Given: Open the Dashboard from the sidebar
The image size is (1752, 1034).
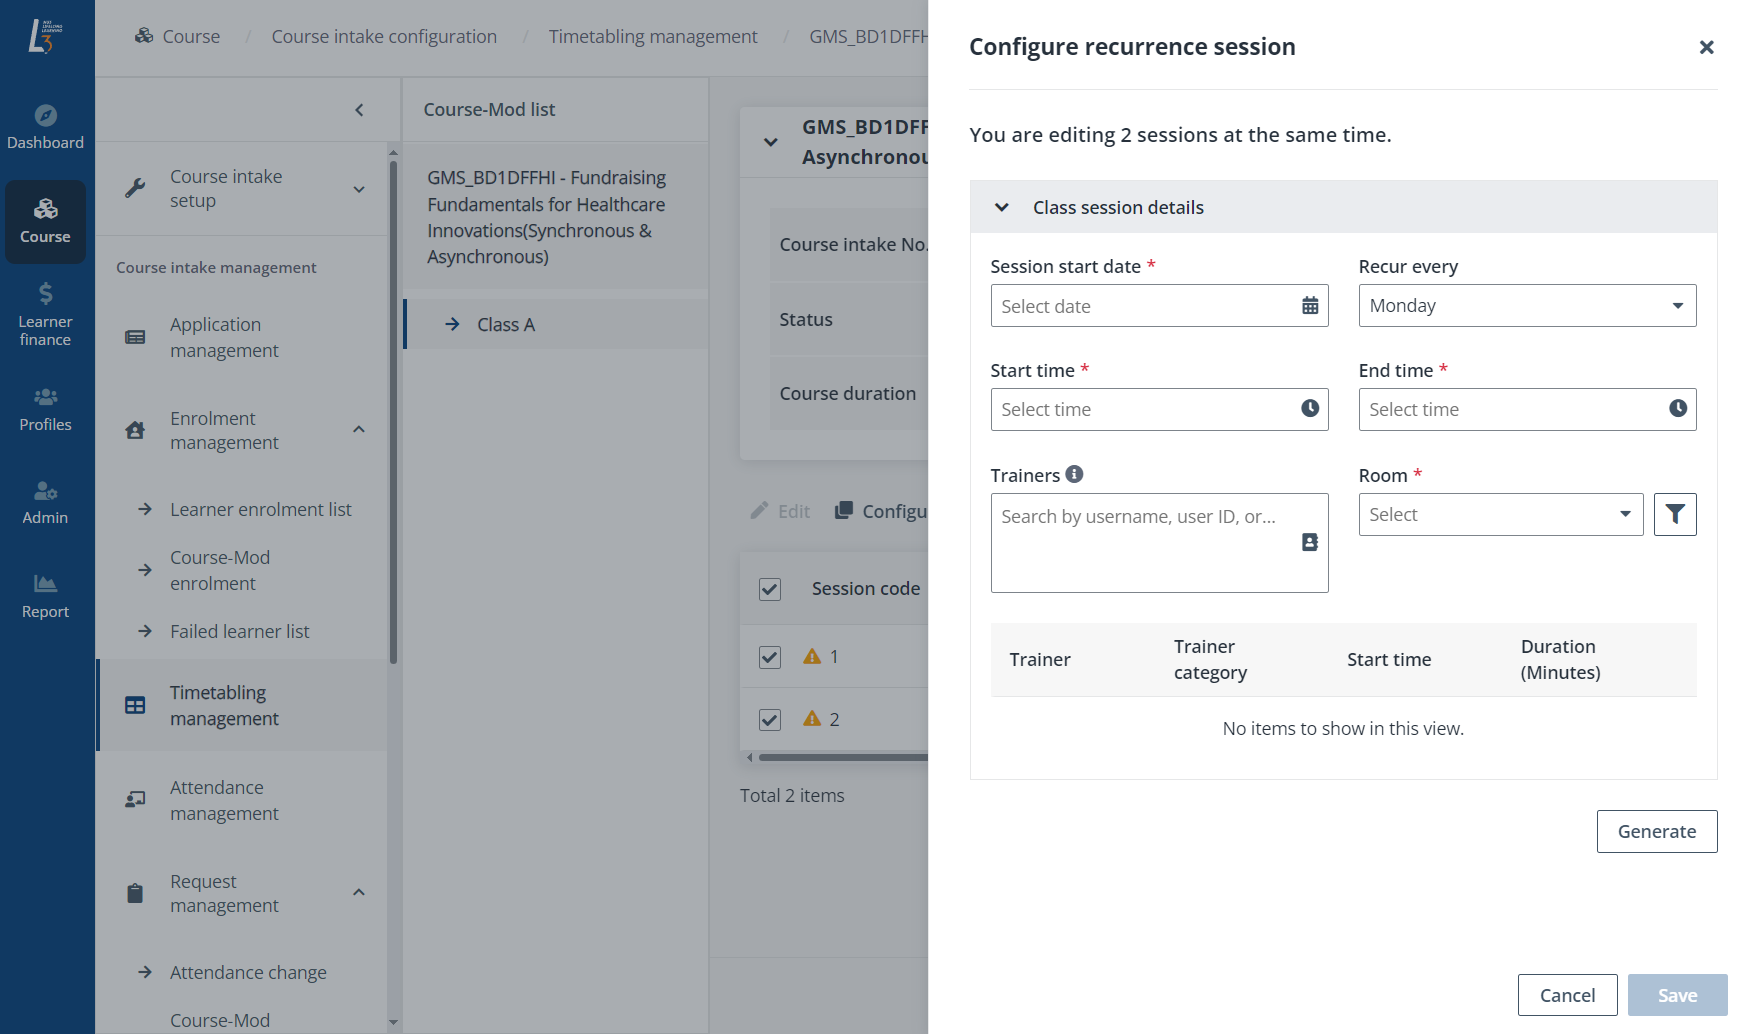Looking at the screenshot, I should pos(46,126).
